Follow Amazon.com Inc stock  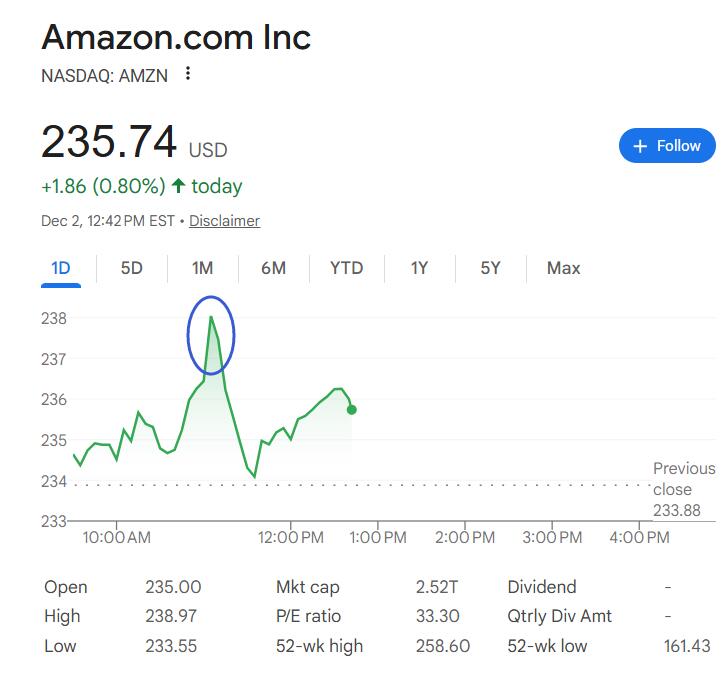667,146
